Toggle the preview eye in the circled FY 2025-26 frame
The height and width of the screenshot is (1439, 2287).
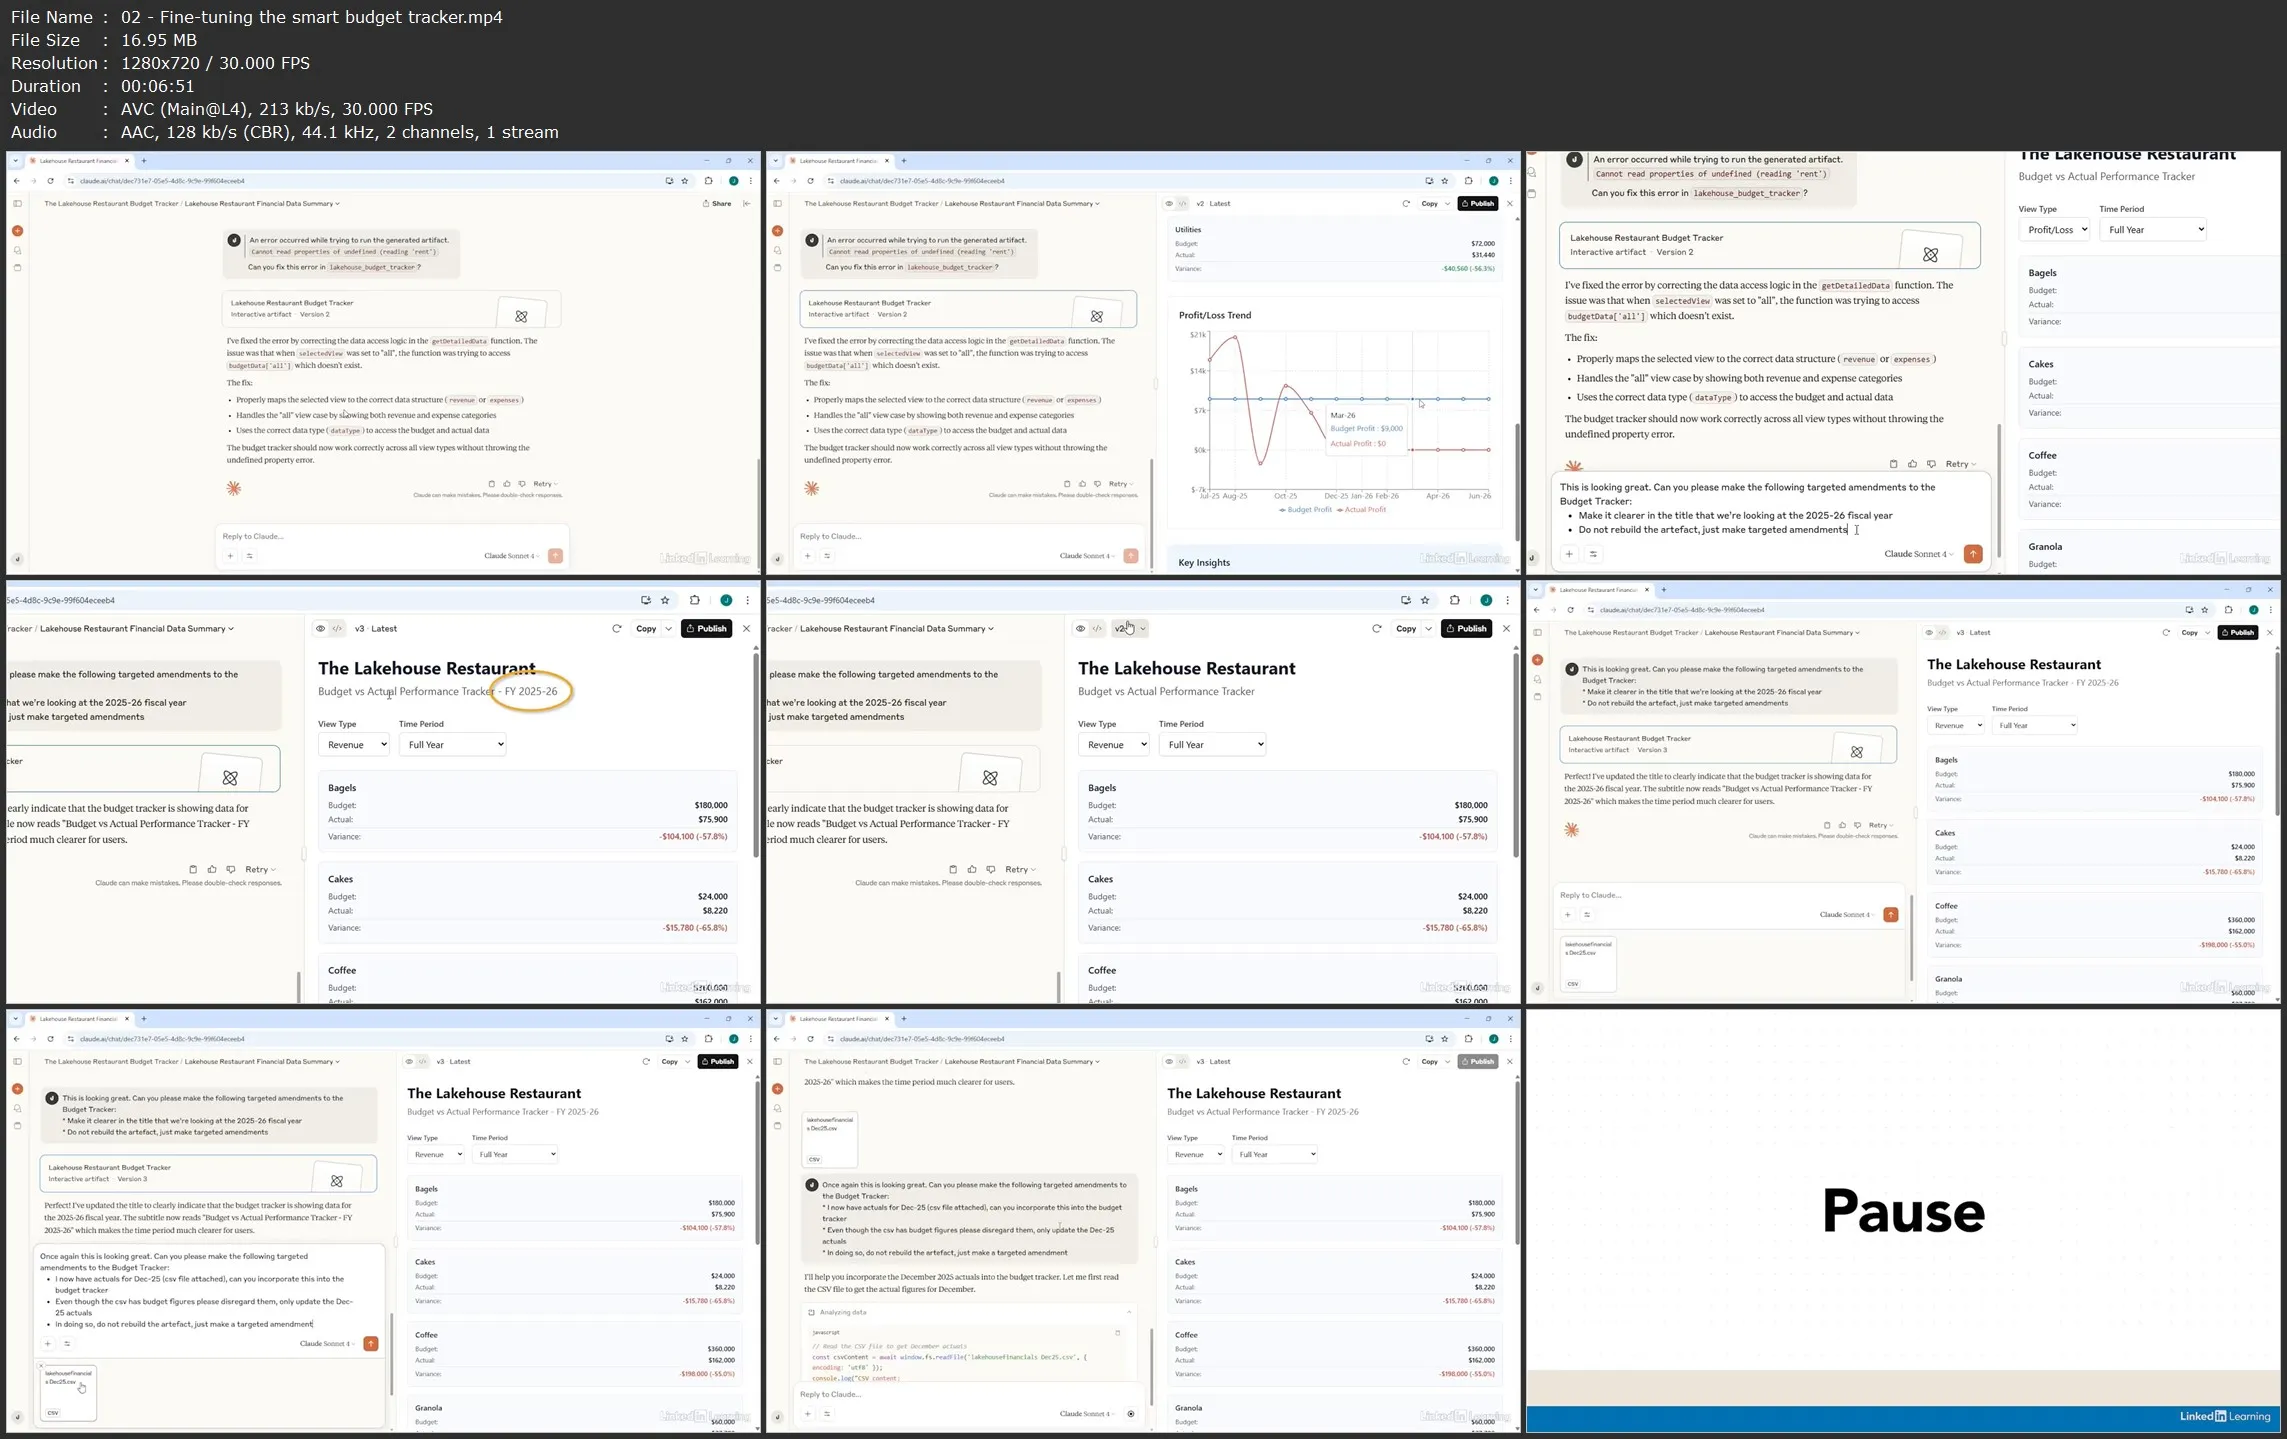coord(320,629)
